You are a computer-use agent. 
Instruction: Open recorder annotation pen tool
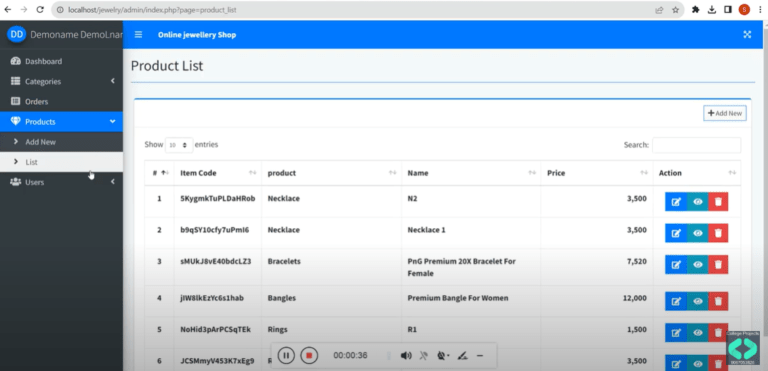point(462,355)
